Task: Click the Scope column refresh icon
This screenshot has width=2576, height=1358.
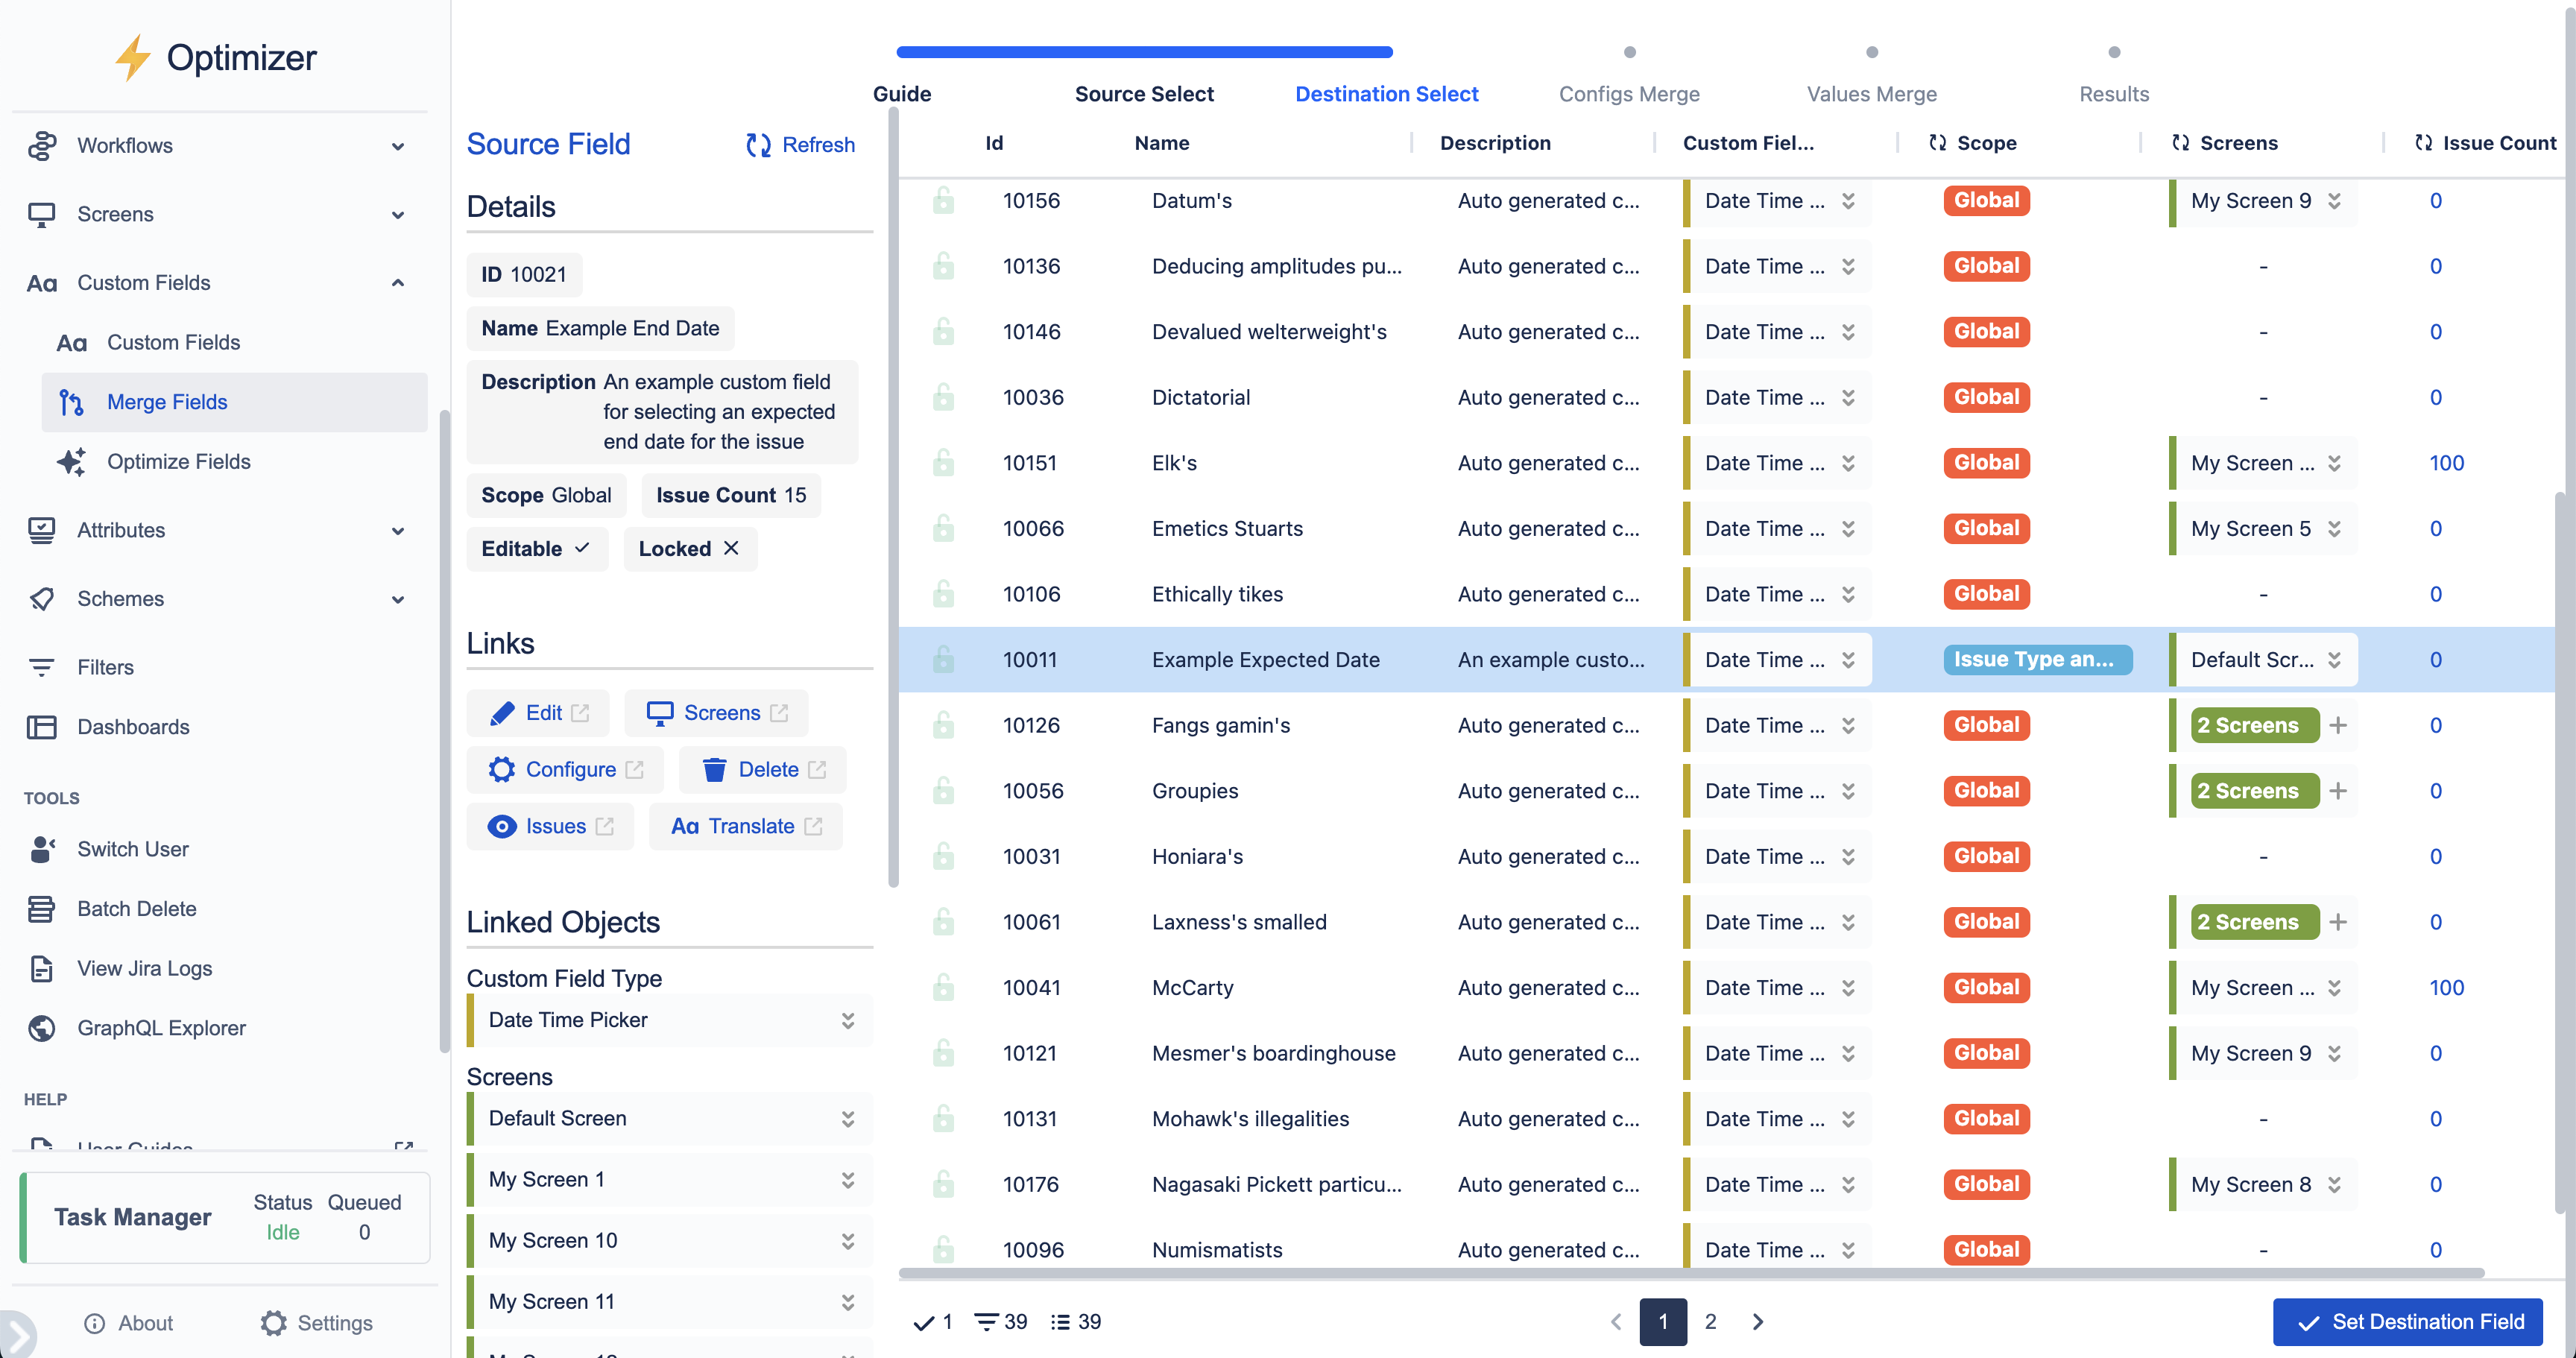Action: [x=1937, y=143]
